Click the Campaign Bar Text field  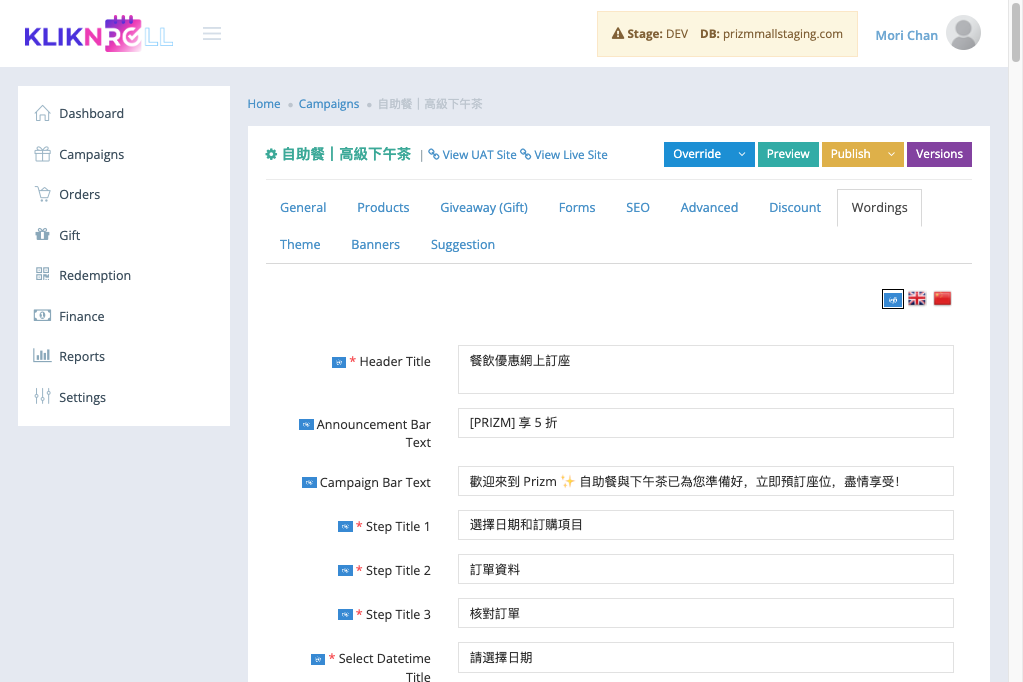pyautogui.click(x=706, y=481)
